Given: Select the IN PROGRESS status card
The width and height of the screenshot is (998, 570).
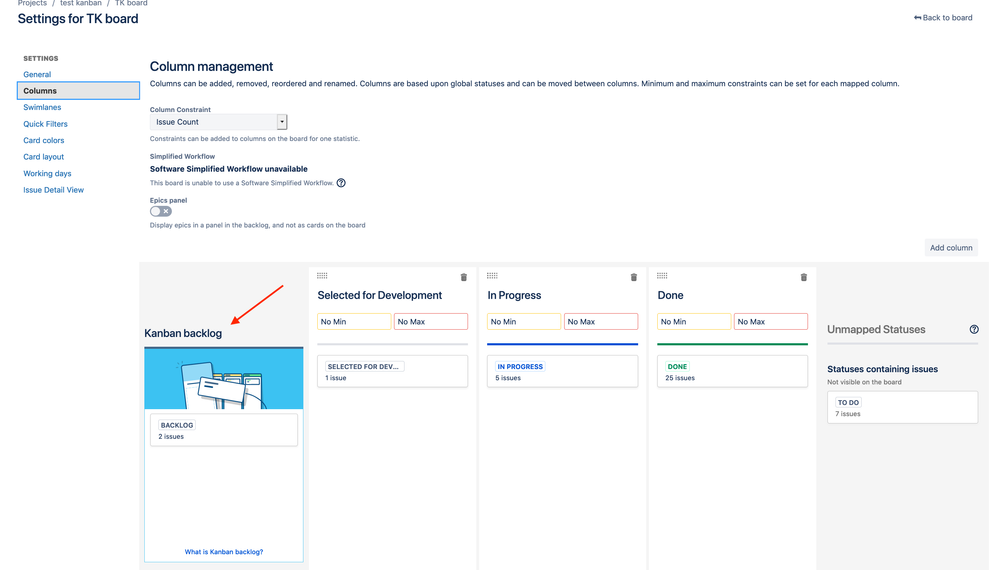Looking at the screenshot, I should click(562, 372).
